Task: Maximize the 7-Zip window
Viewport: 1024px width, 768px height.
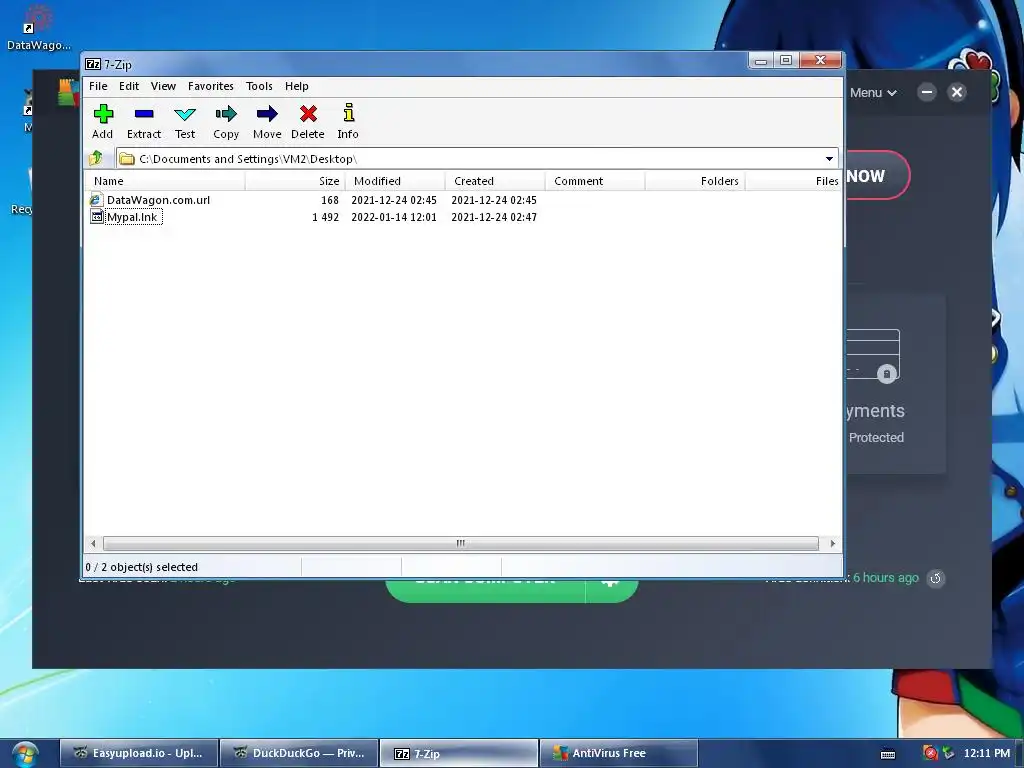Action: tap(786, 61)
